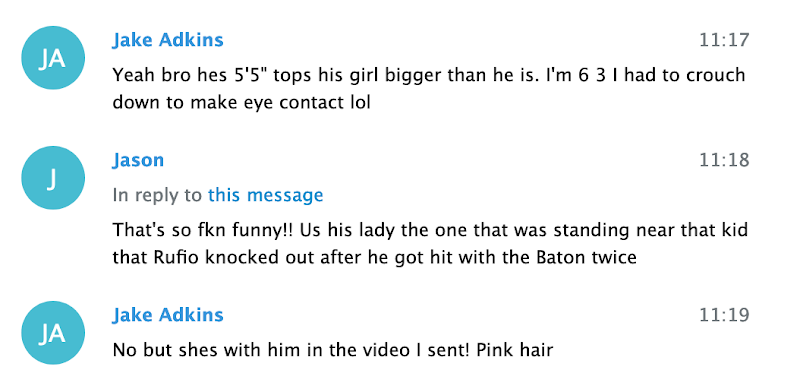Click the 11:17 timestamp
Image resolution: width=800 pixels, height=389 pixels.
(724, 40)
